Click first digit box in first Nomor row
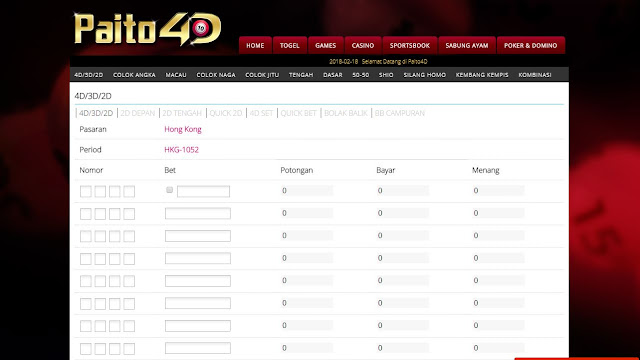Viewport: 640px width, 360px height. click(x=86, y=191)
